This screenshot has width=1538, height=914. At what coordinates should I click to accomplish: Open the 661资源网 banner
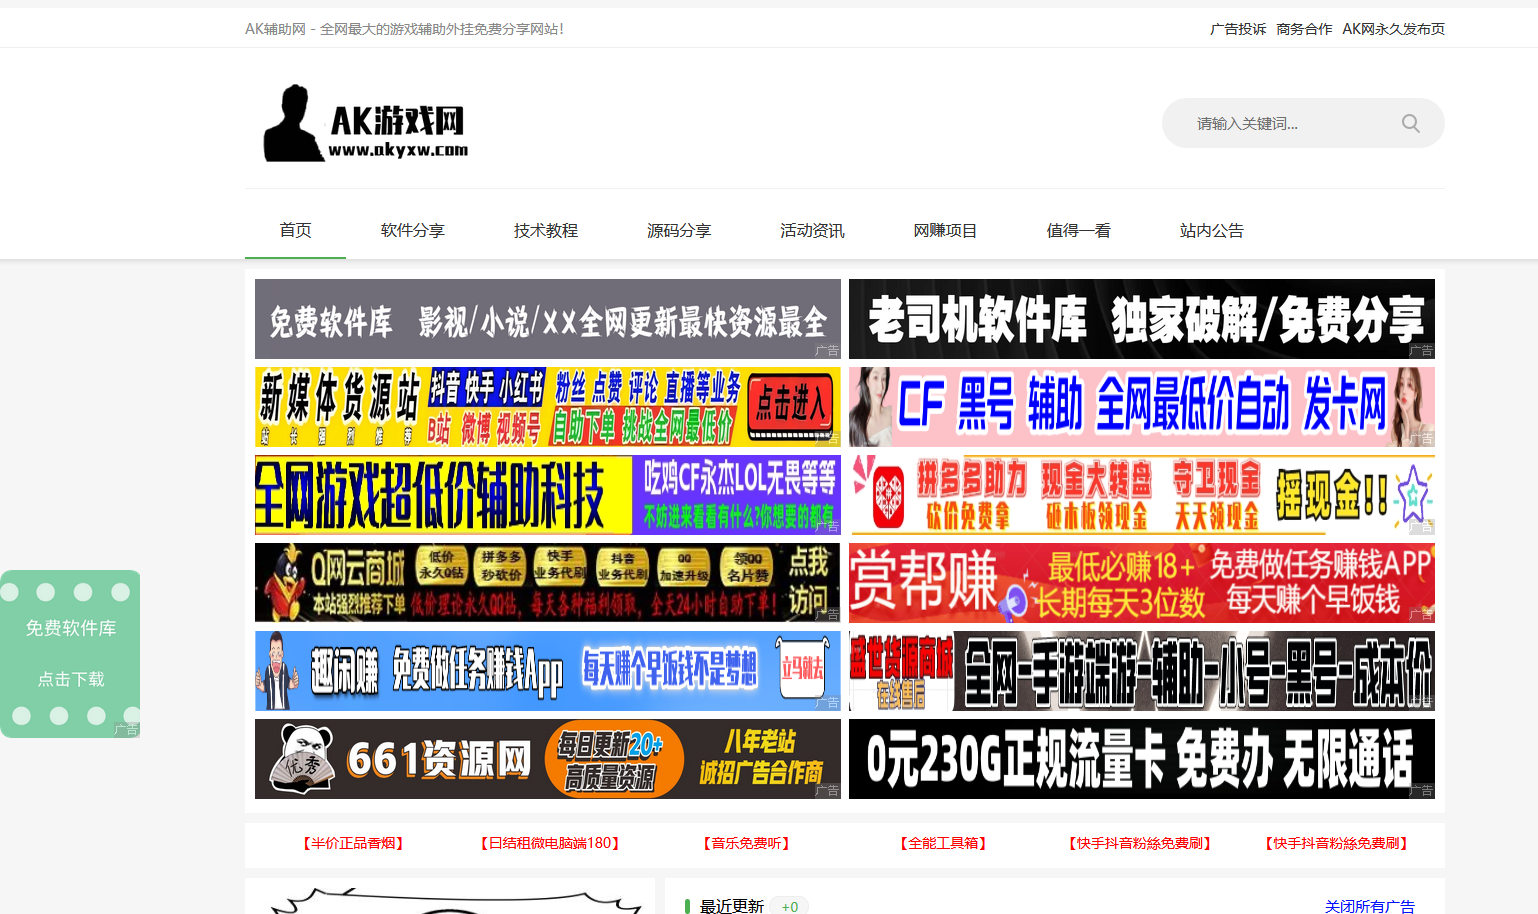click(x=548, y=759)
